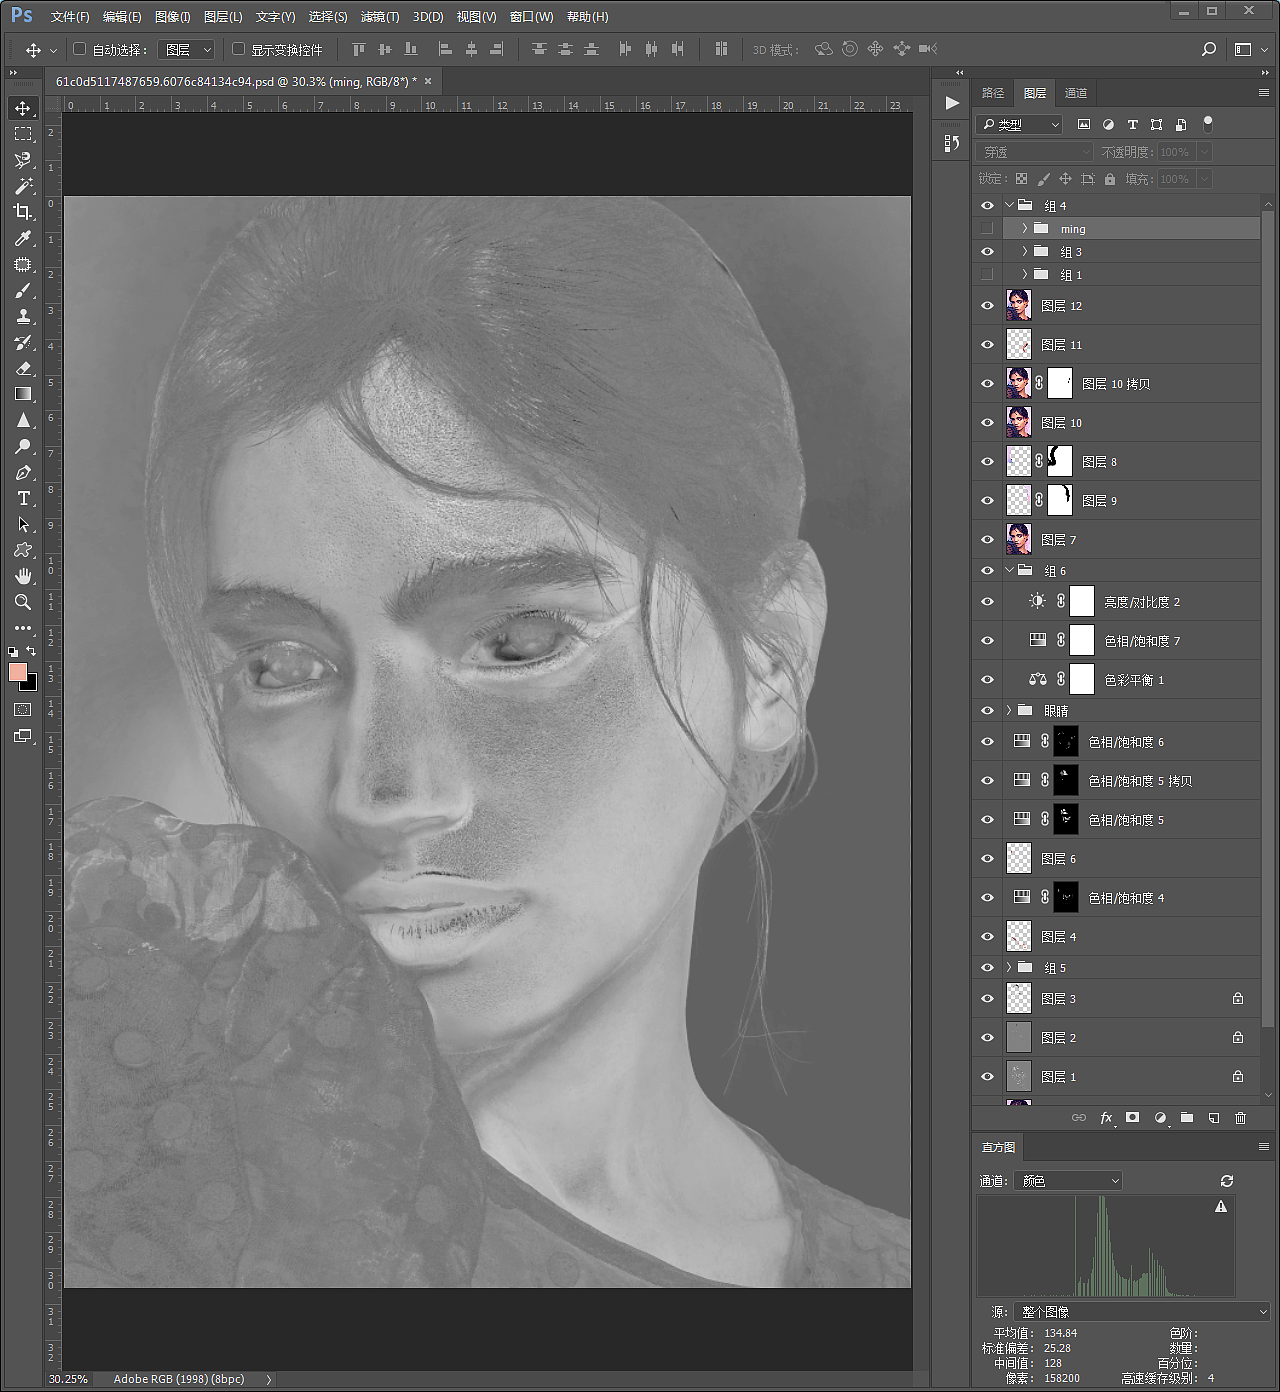Enable the 显示变换控件 checkbox

(x=238, y=49)
